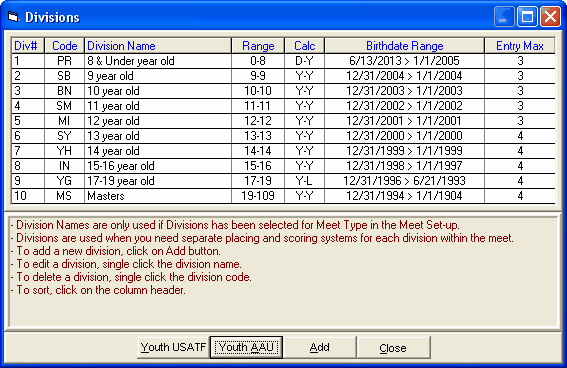This screenshot has height=368, width=567.
Task: Edit the '12 year old' division name
Action: [x=158, y=121]
